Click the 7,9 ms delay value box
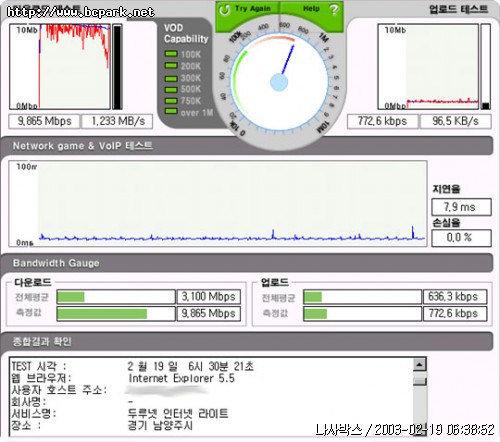The height and width of the screenshot is (442, 500). coord(461,207)
